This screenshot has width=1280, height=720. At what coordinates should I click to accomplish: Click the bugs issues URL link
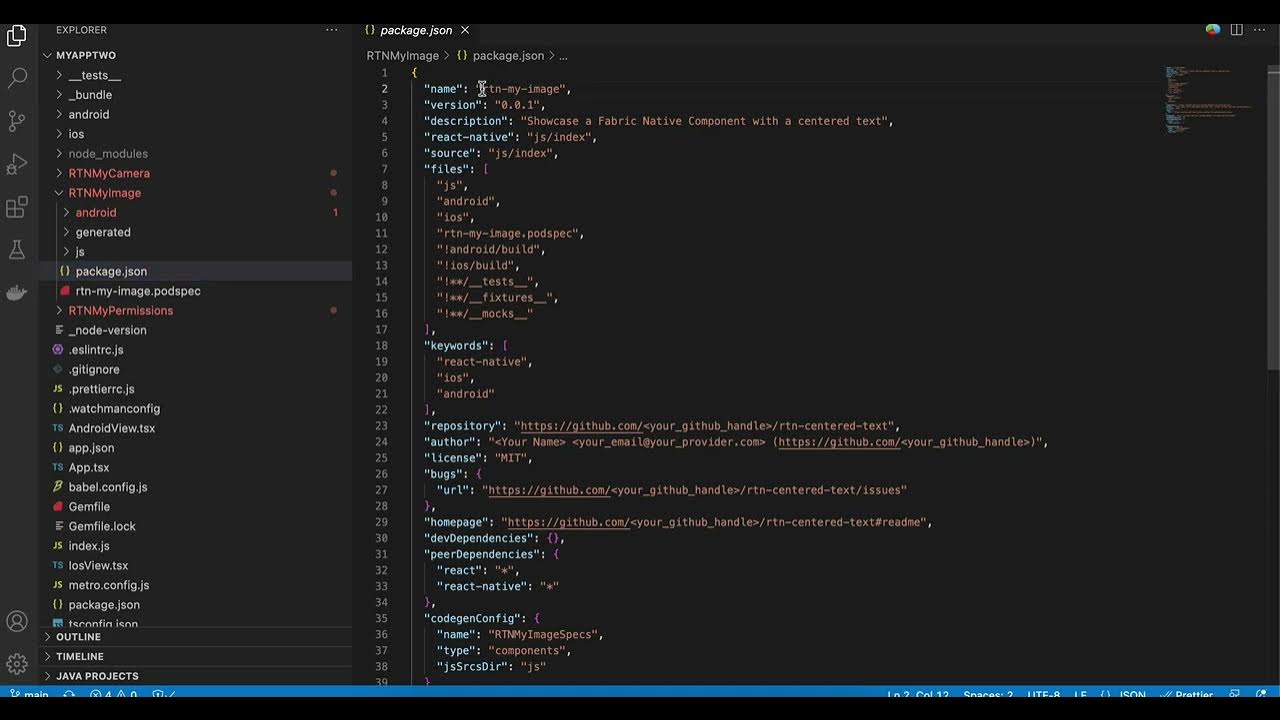point(694,490)
